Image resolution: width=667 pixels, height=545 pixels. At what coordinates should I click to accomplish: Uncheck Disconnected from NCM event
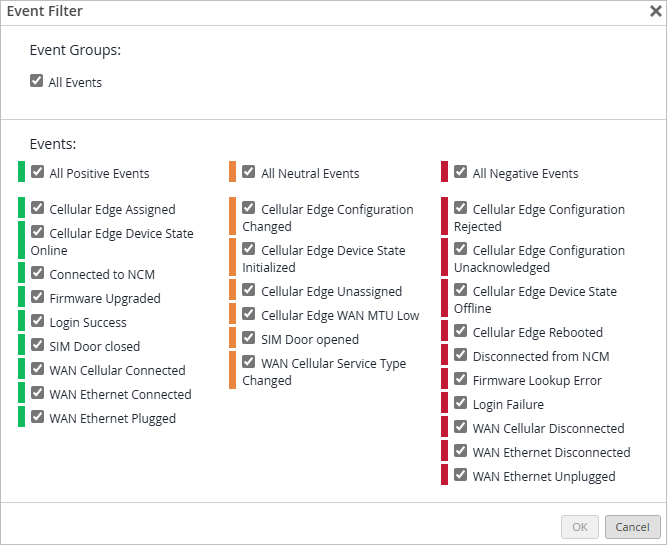(x=461, y=355)
